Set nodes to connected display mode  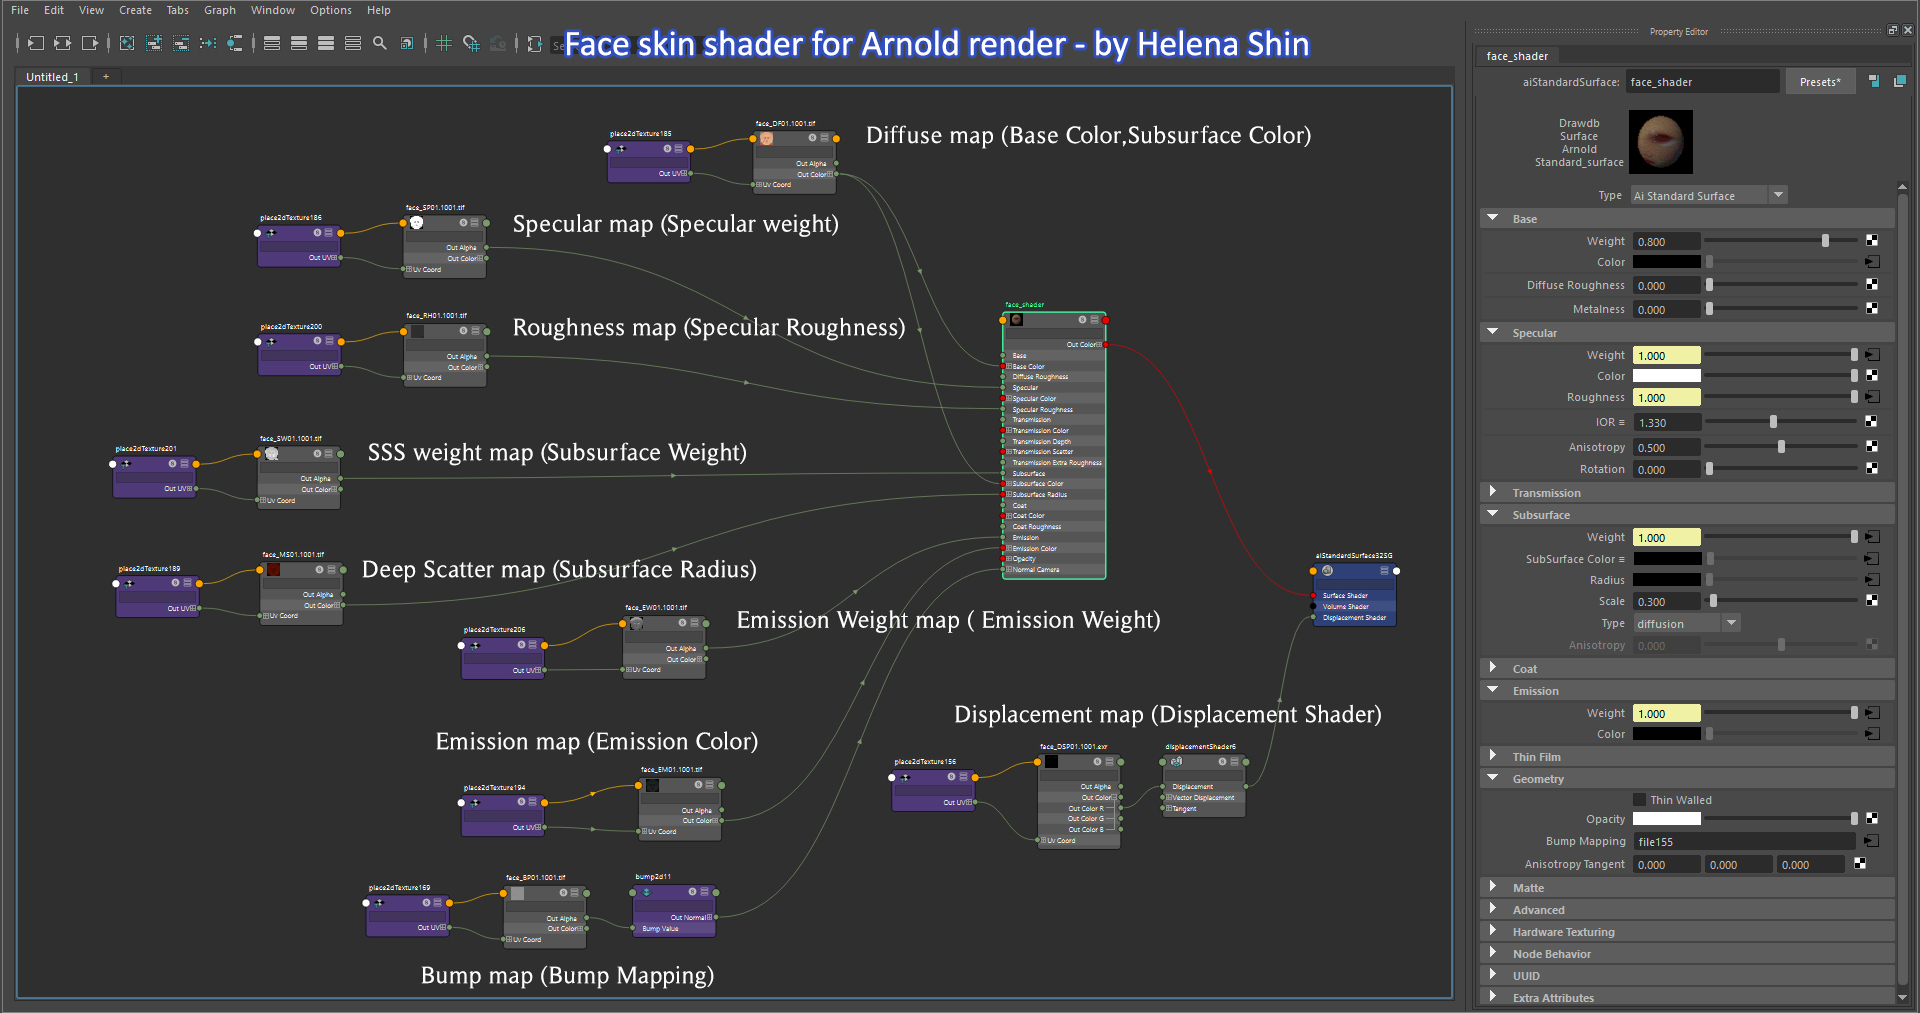pos(299,43)
